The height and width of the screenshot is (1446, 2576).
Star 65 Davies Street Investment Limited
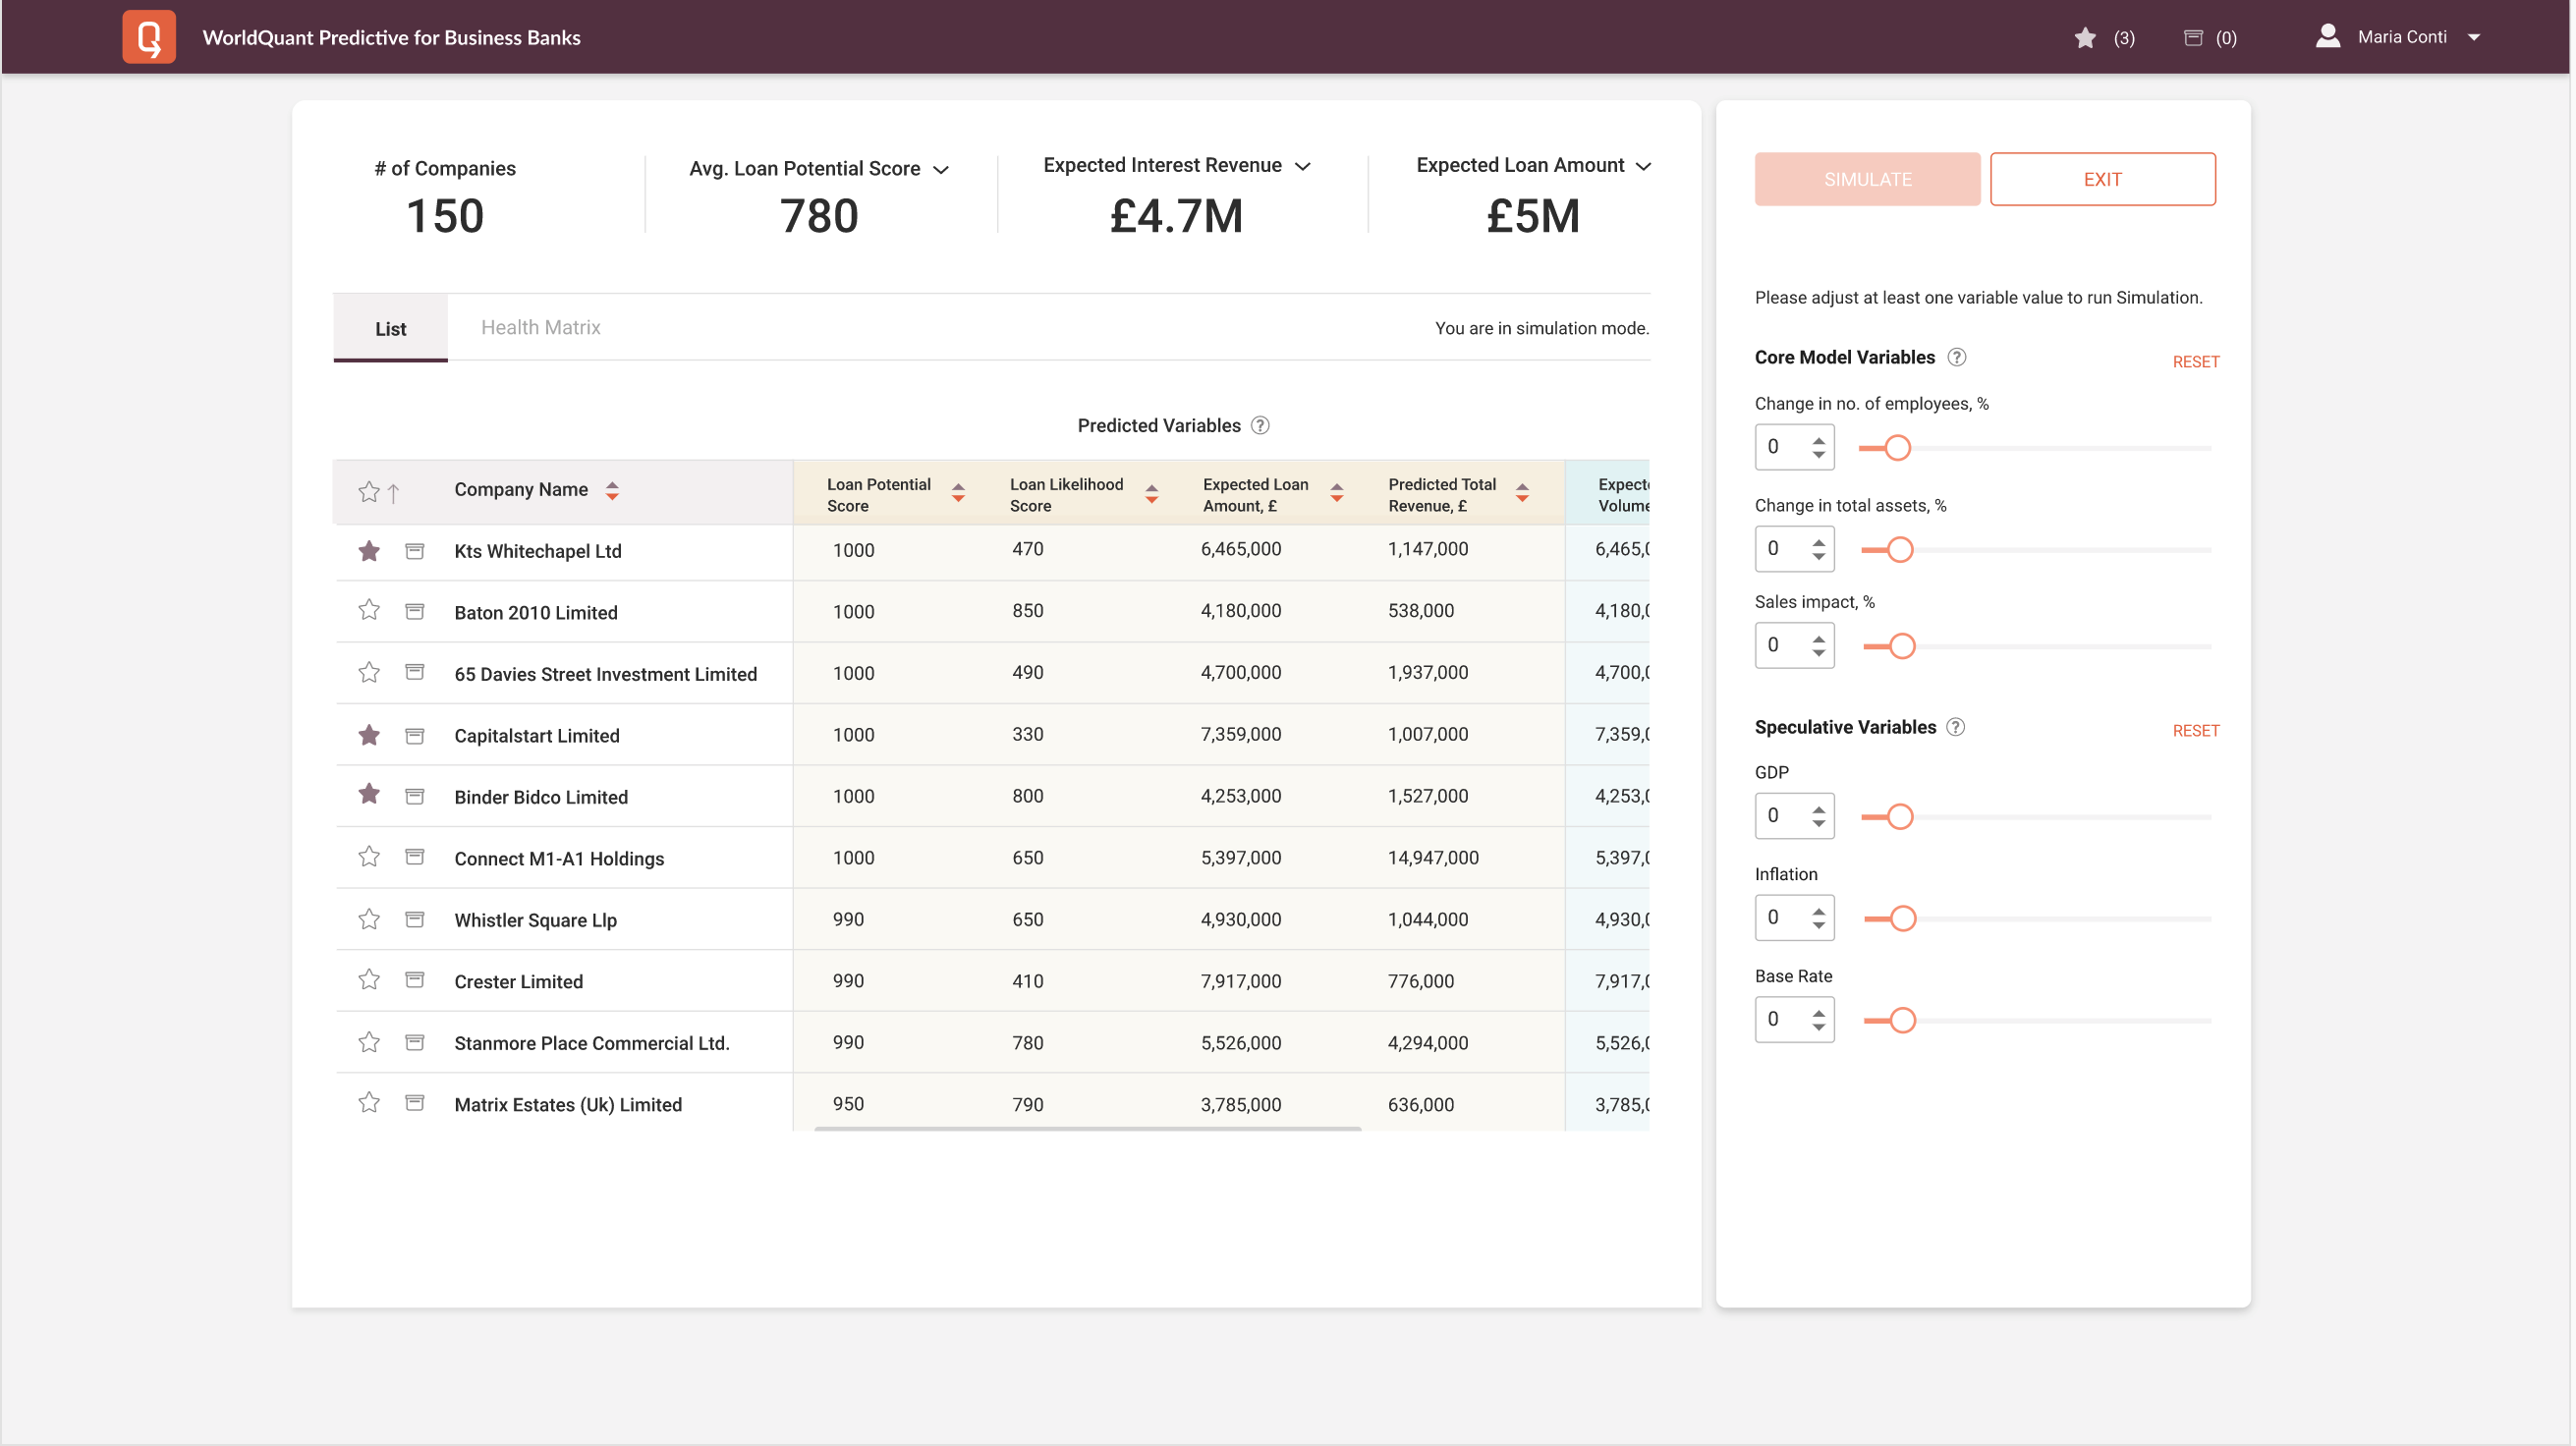point(369,673)
